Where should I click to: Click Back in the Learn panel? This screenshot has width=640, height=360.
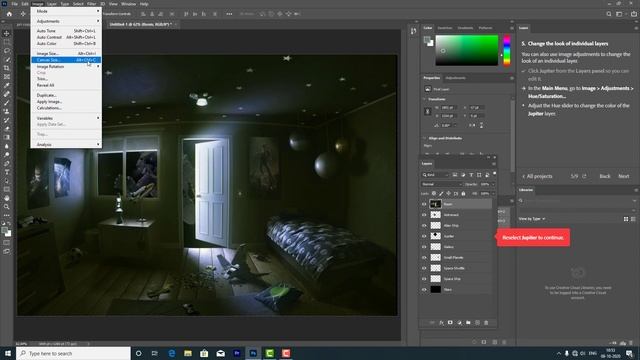click(x=604, y=176)
